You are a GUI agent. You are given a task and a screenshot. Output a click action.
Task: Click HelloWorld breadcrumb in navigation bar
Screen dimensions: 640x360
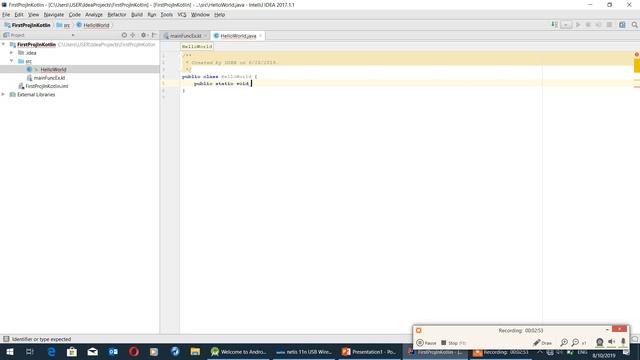pos(93,25)
